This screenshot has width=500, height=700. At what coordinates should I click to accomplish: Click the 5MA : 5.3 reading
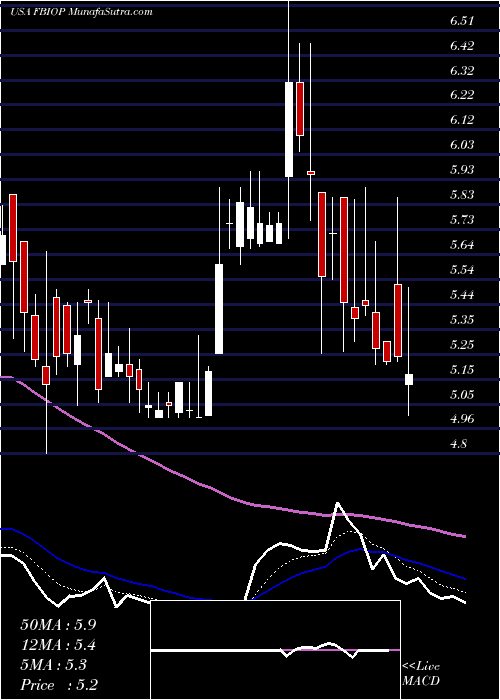pos(53,665)
